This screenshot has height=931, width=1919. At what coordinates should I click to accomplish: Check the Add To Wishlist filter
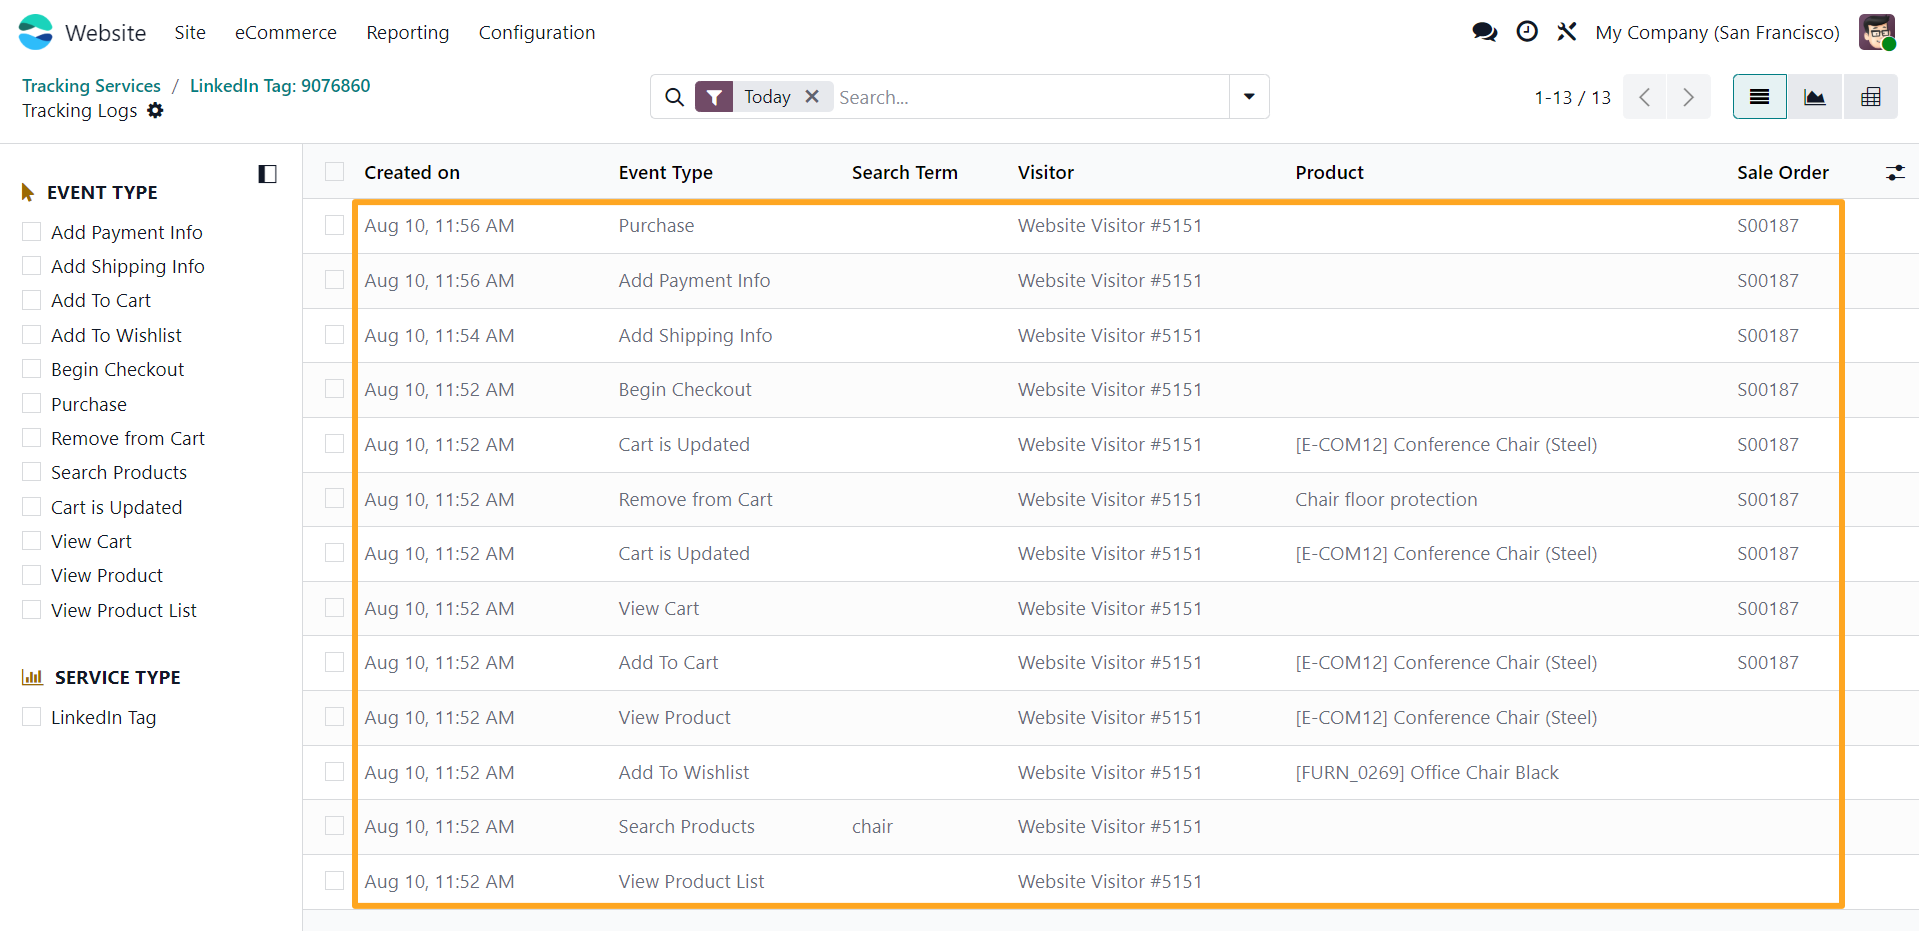[x=32, y=335]
